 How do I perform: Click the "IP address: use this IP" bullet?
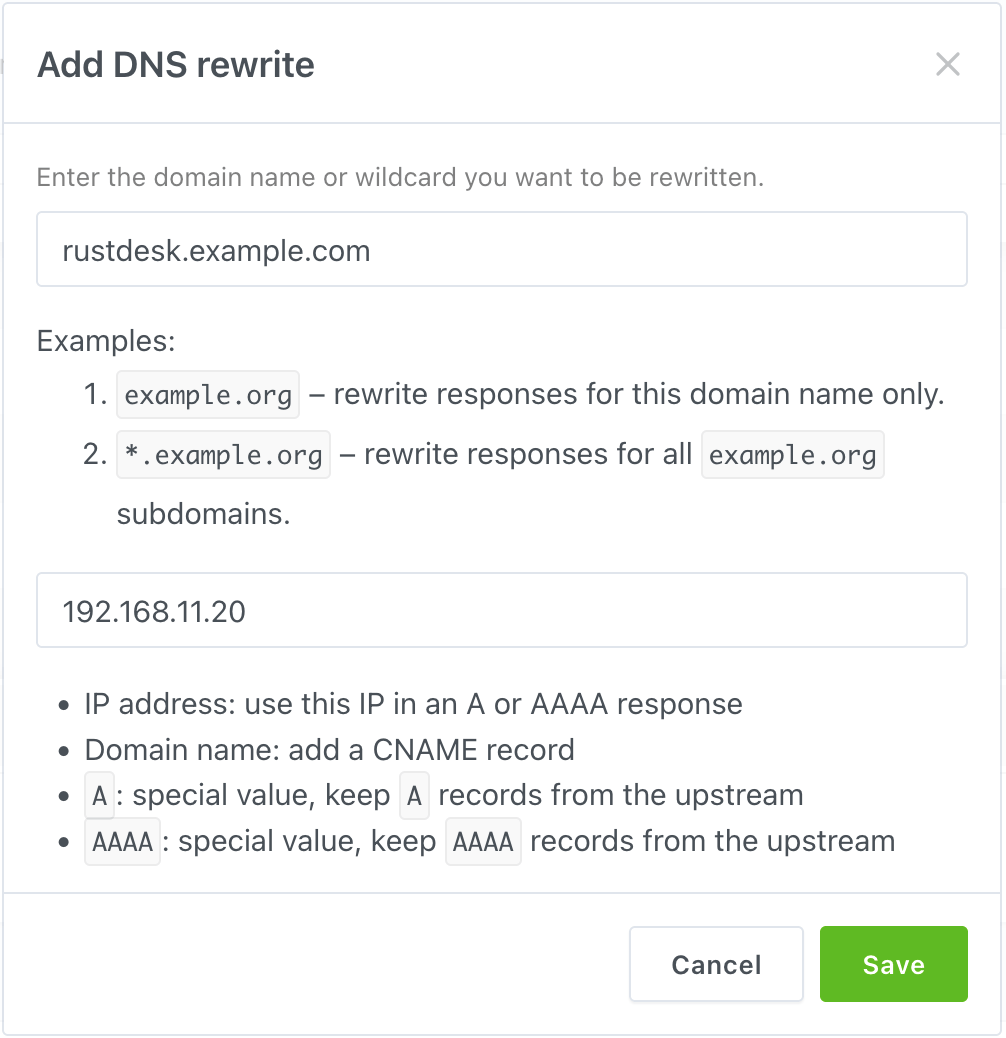pyautogui.click(x=413, y=704)
